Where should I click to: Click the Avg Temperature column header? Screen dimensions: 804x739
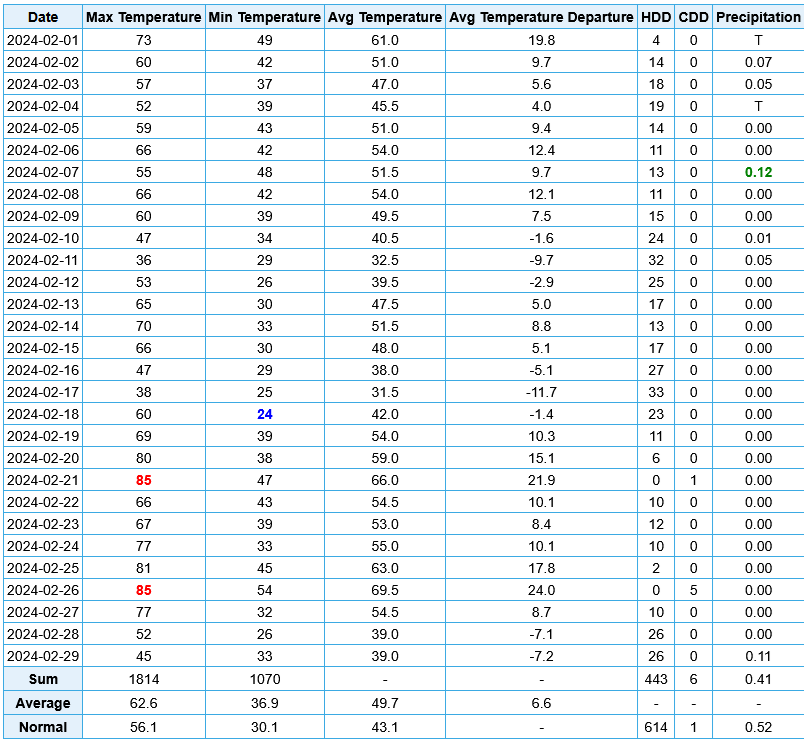coord(385,17)
